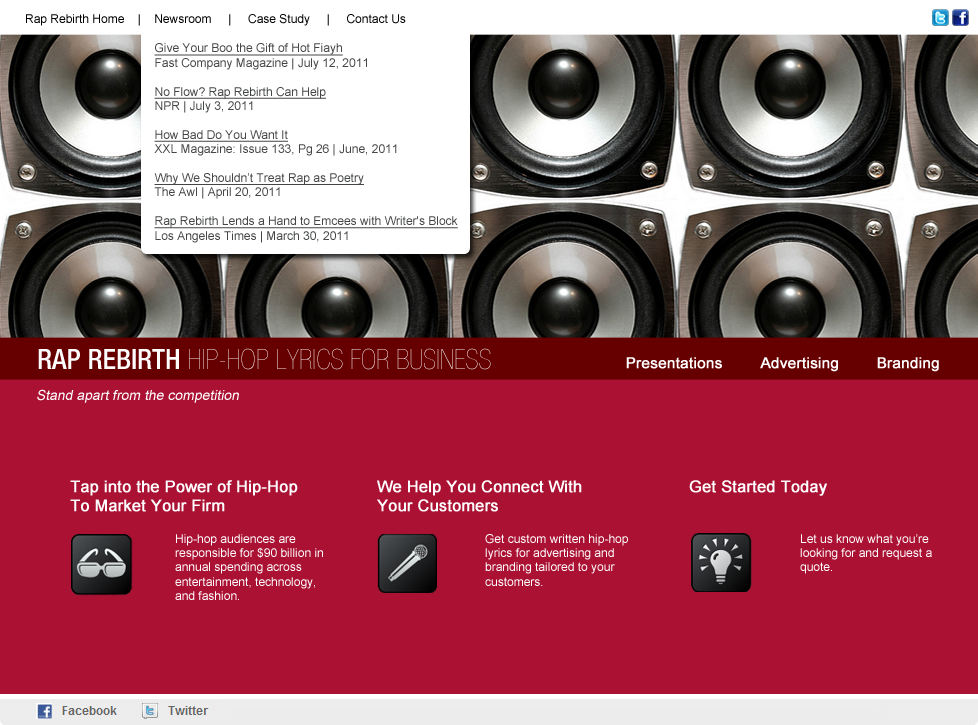Image resolution: width=978 pixels, height=725 pixels.
Task: Open 'Give Your Boo the Gift of Hot Fiayh' article
Action: [248, 48]
